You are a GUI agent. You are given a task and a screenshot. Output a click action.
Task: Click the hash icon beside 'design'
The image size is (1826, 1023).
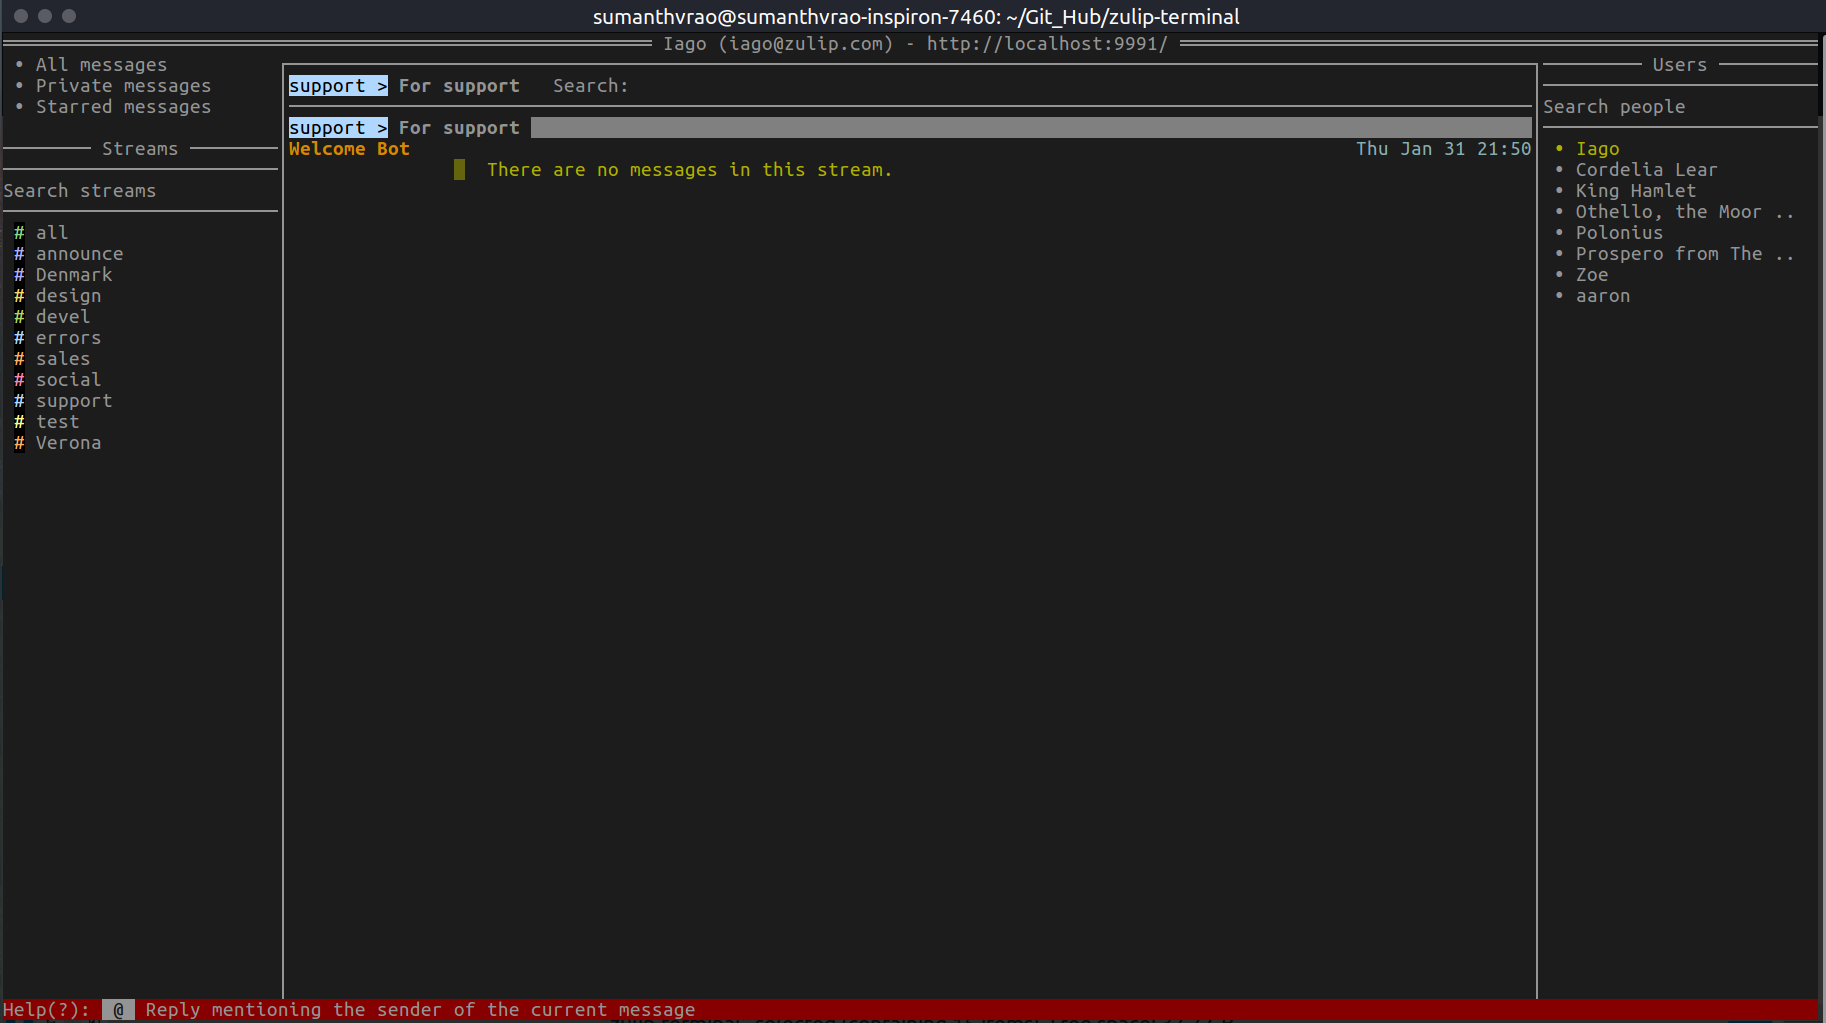click(x=19, y=296)
